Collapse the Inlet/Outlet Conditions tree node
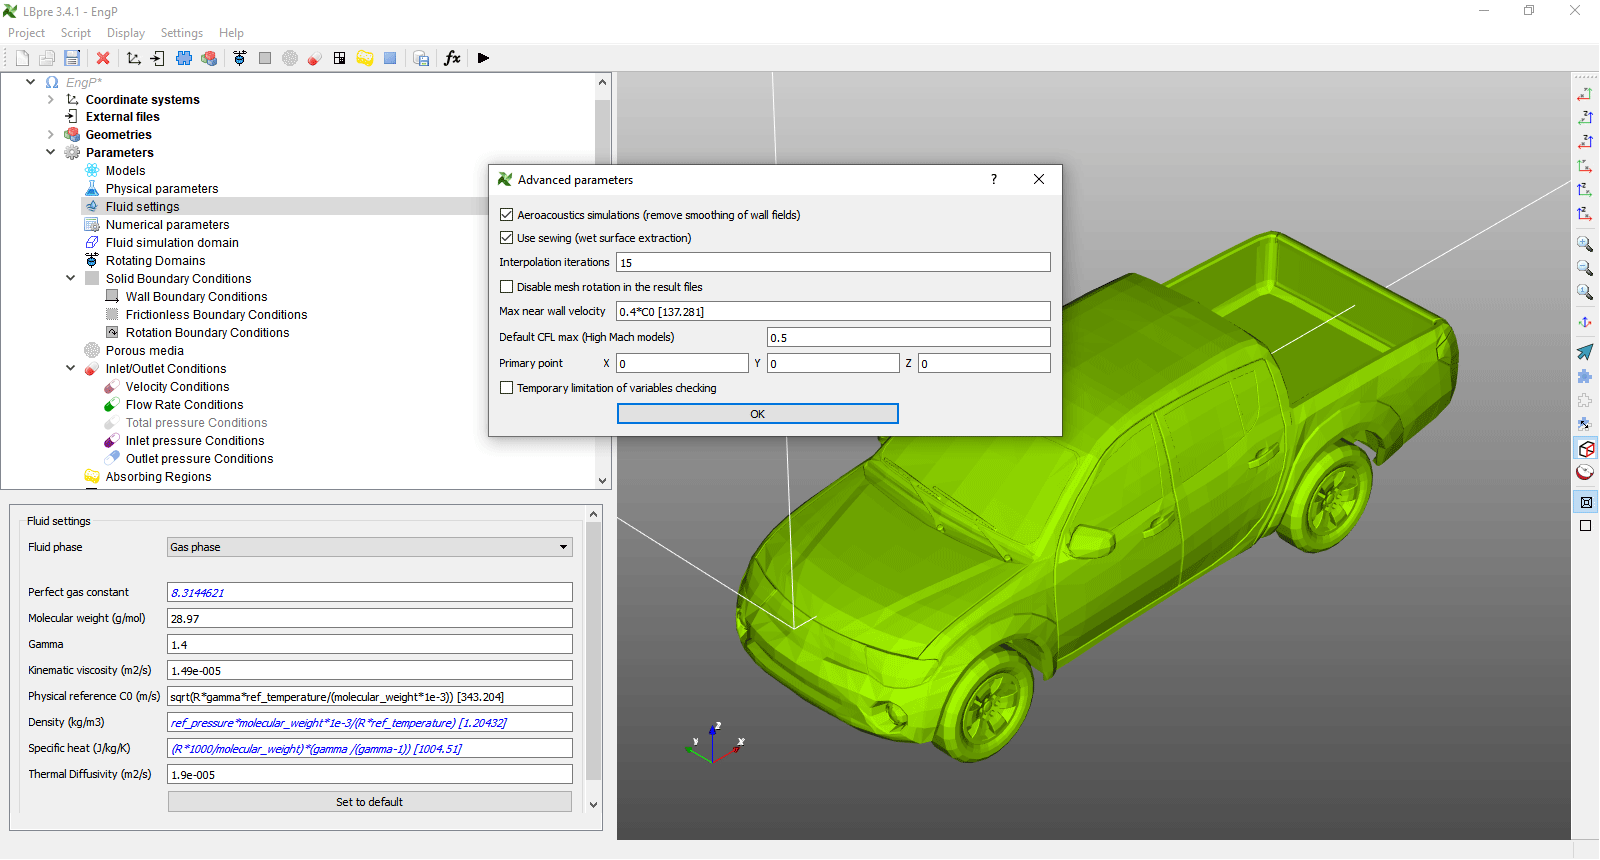The height and width of the screenshot is (860, 1600). click(x=70, y=369)
